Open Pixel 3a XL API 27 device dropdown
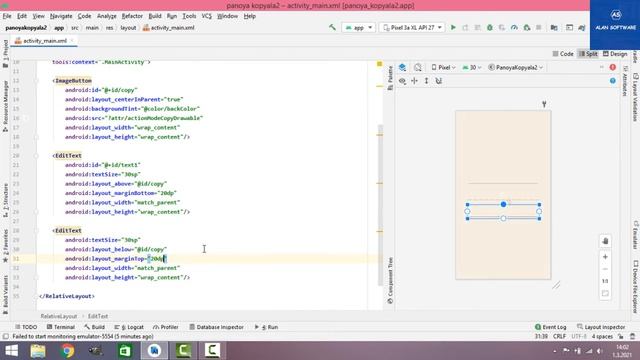This screenshot has width=640, height=360. 412,27
